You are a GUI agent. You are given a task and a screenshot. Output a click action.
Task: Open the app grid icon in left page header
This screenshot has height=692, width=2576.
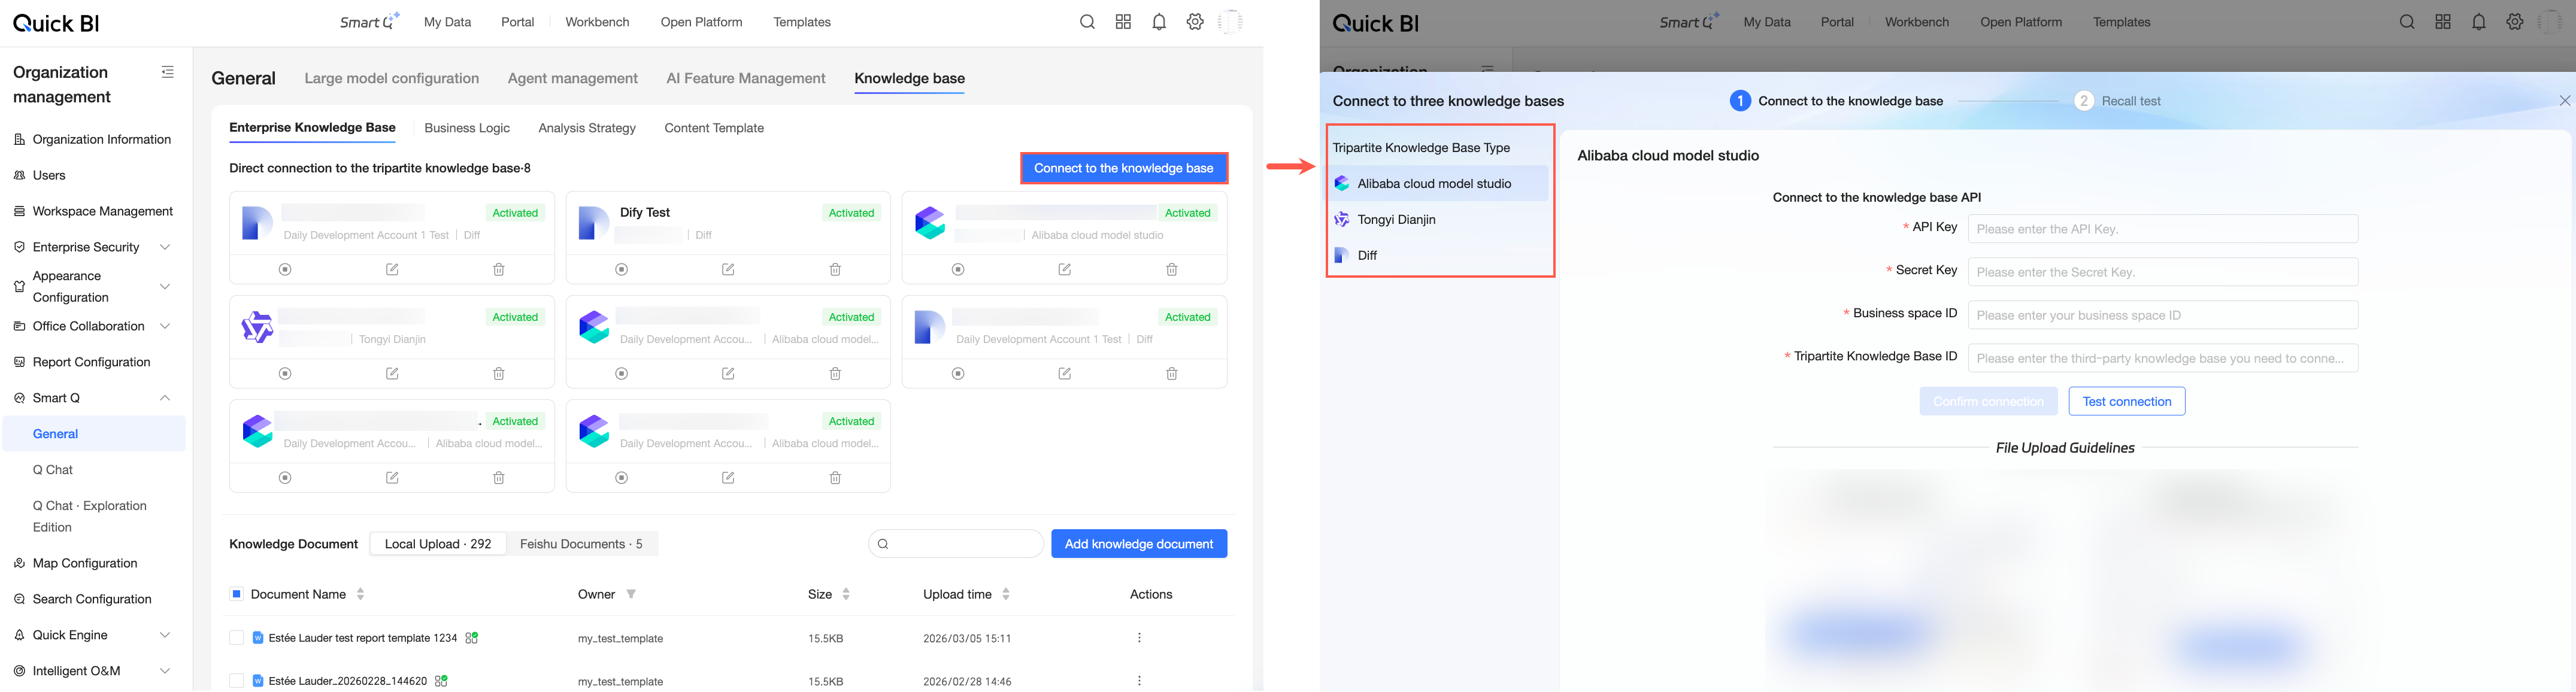(1123, 22)
